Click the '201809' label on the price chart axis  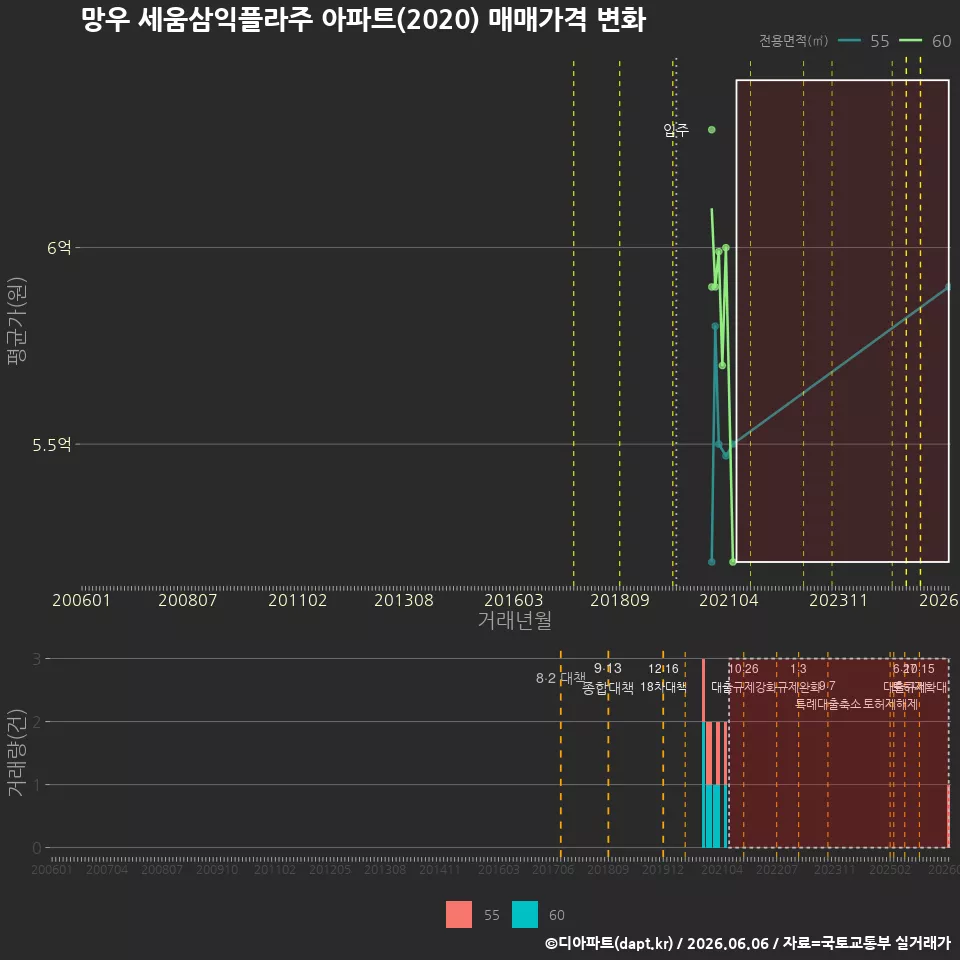[x=620, y=600]
